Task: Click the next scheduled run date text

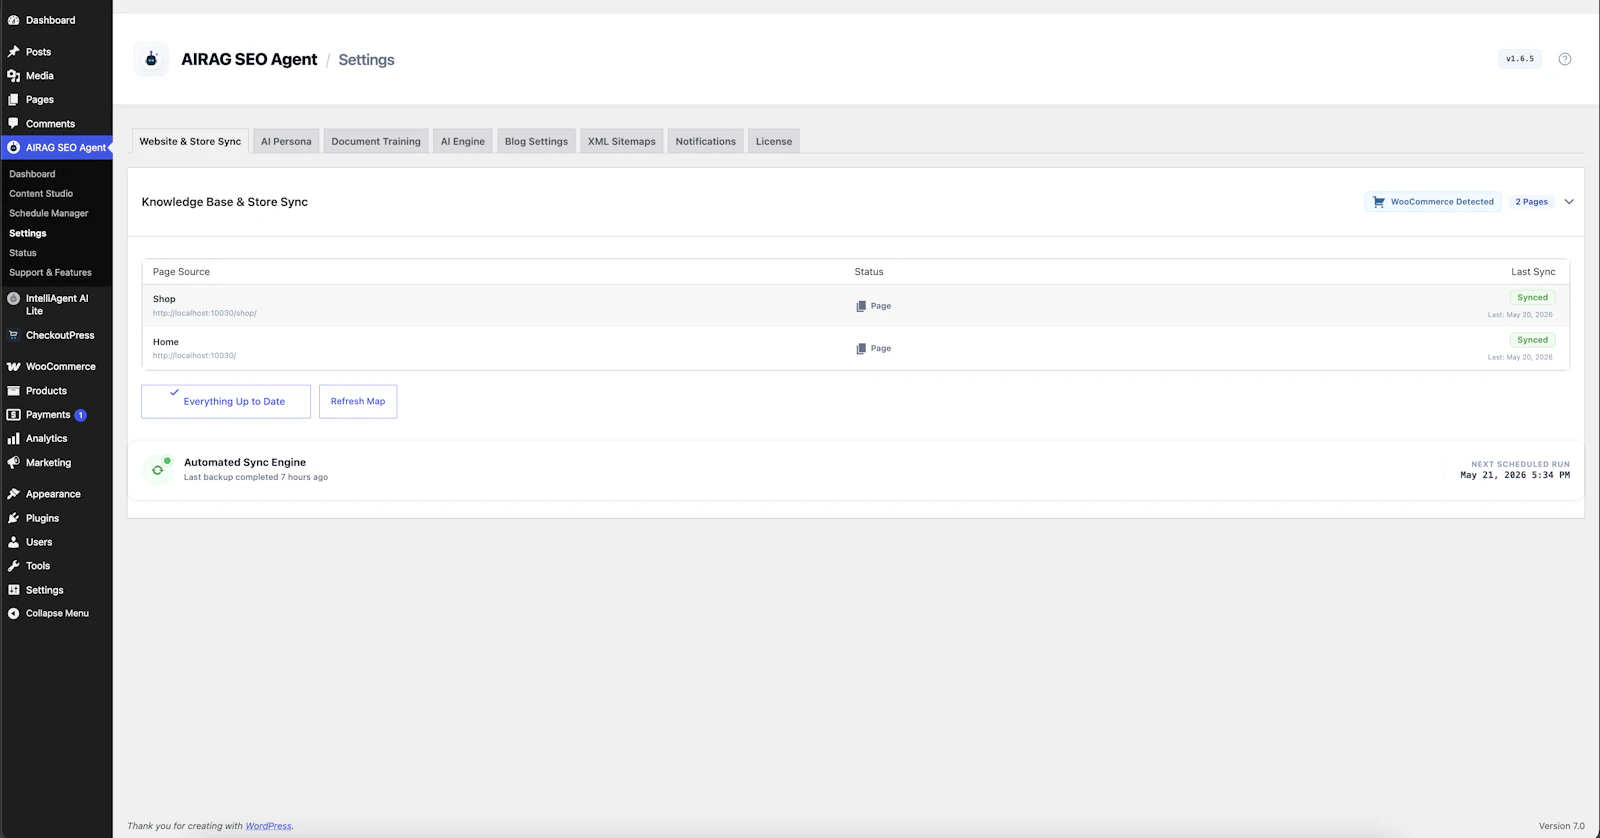Action: coord(1515,475)
